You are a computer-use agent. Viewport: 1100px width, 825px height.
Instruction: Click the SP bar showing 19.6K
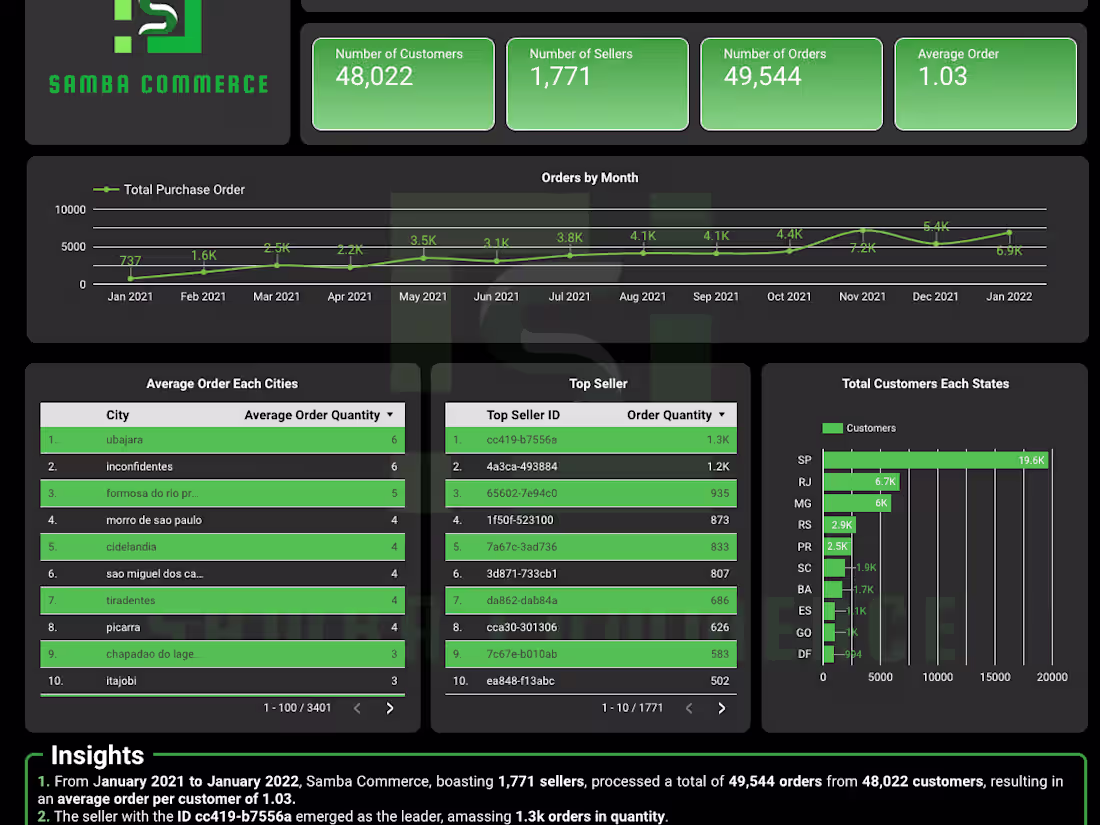[935, 460]
